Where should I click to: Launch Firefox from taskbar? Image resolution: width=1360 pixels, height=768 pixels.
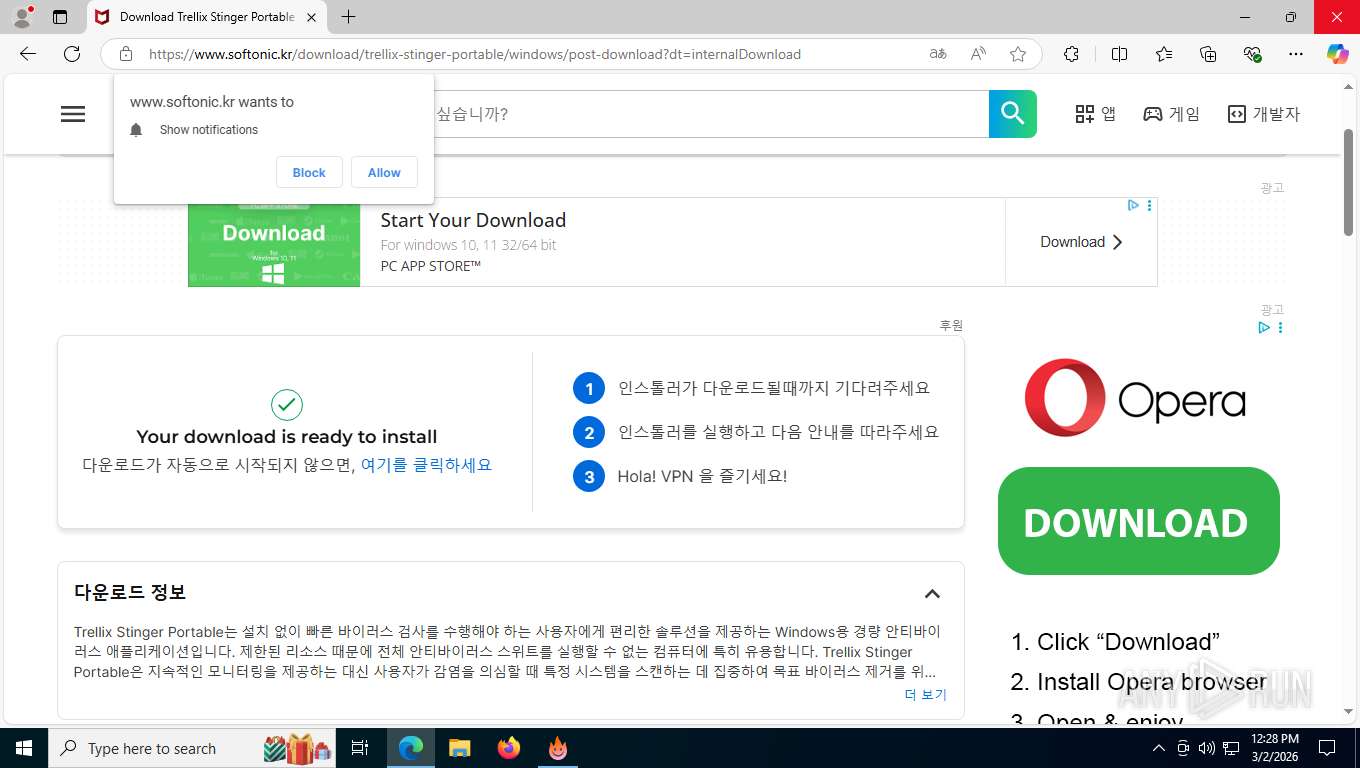point(509,748)
